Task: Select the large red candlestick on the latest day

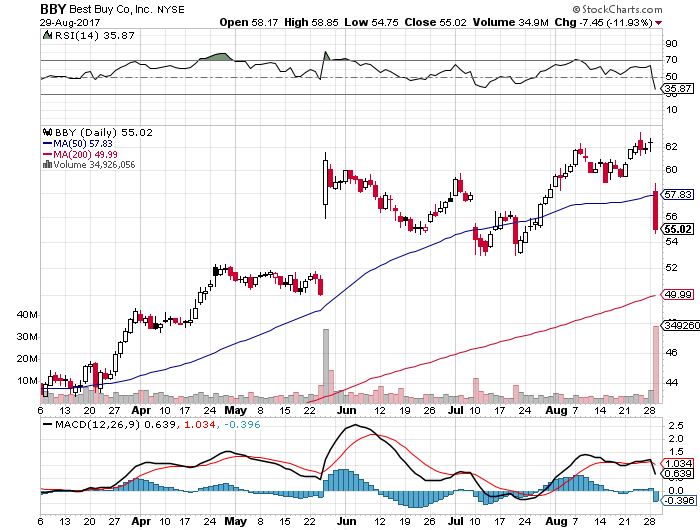Action: 655,211
